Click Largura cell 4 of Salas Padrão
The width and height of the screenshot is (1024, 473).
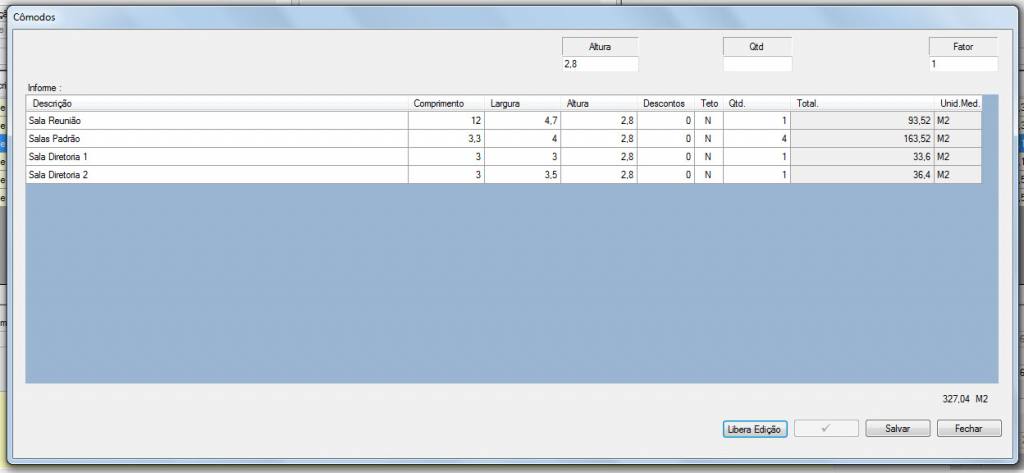(x=522, y=139)
